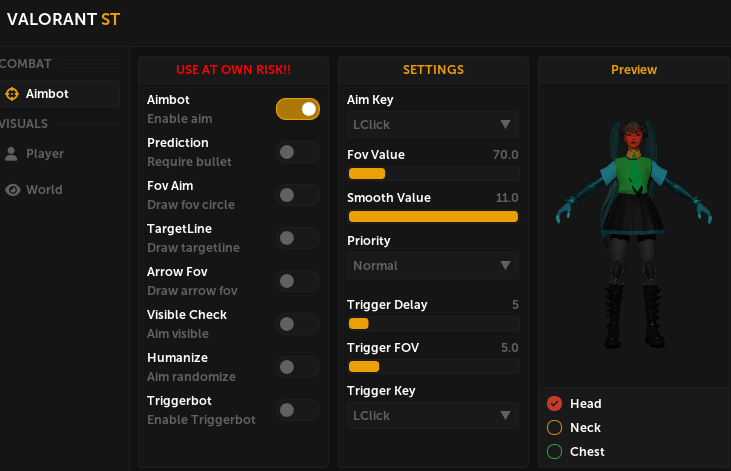This screenshot has width=731, height=471.
Task: Toggle Fov Aim circle drawing on
Action: pos(298,195)
